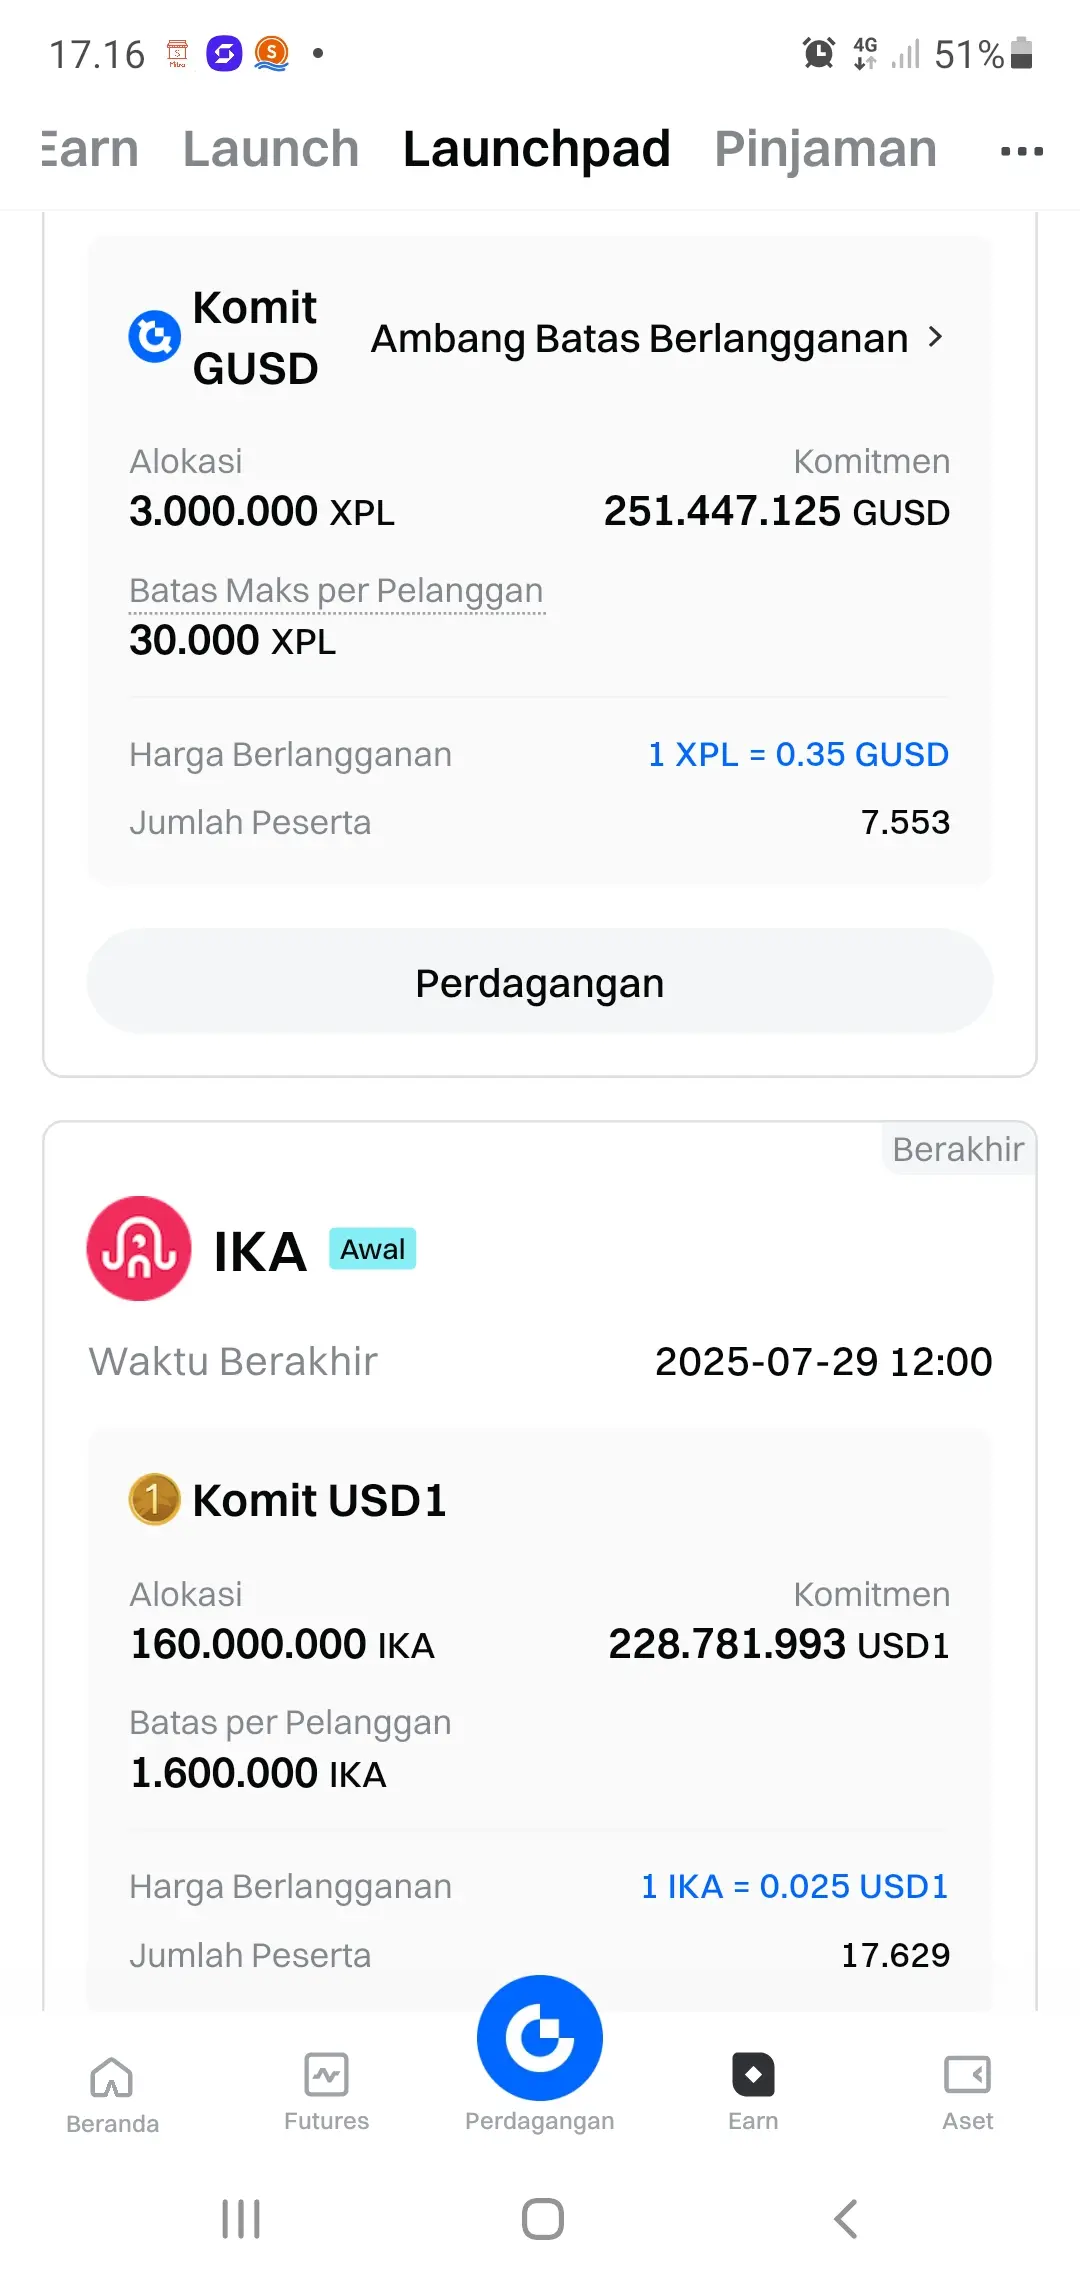This screenshot has height=2280, width=1080.
Task: Tap the Awal badge next to IKA
Action: click(373, 1249)
